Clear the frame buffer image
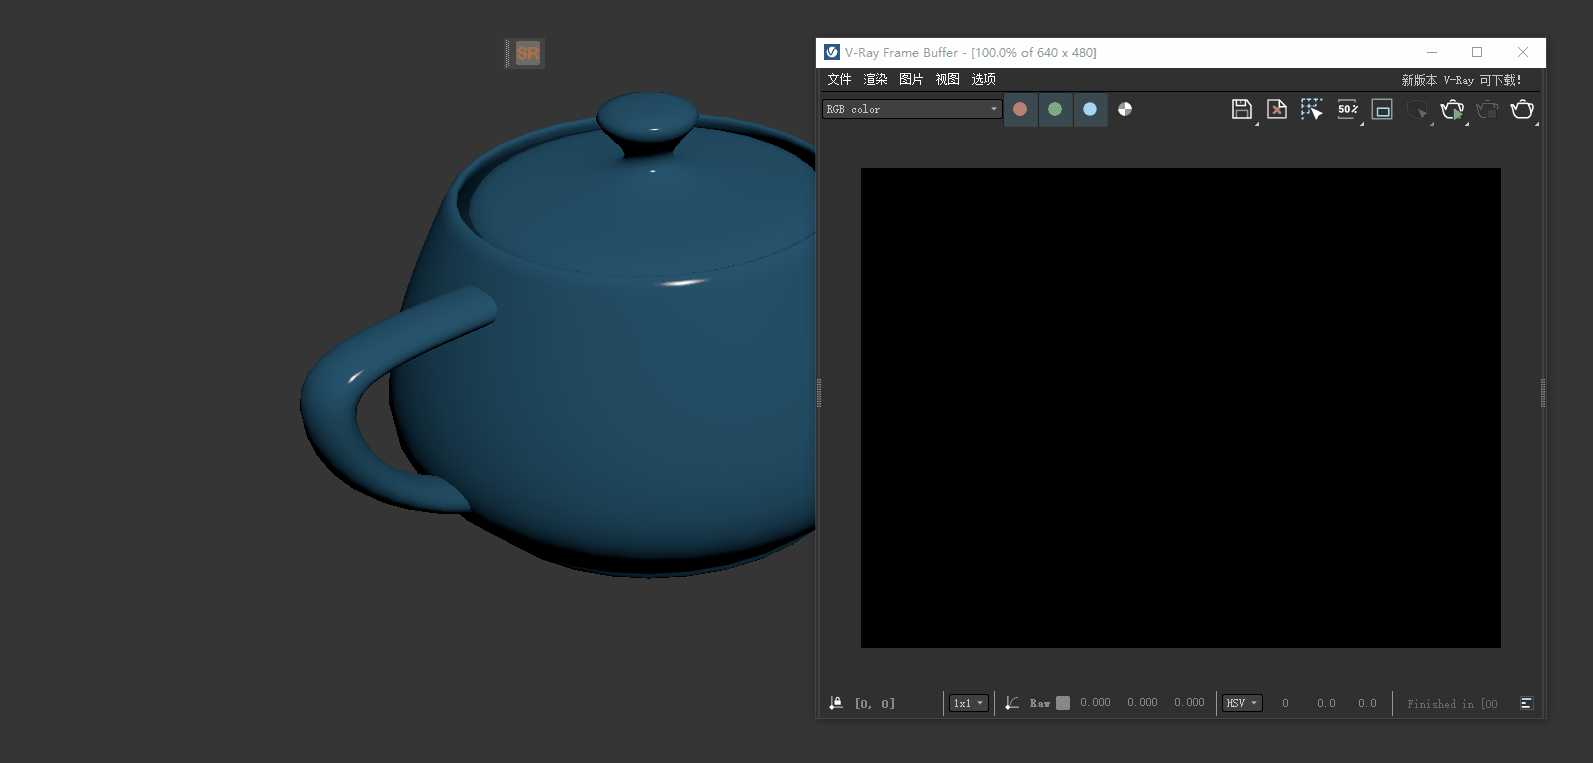The width and height of the screenshot is (1593, 763). [1277, 110]
